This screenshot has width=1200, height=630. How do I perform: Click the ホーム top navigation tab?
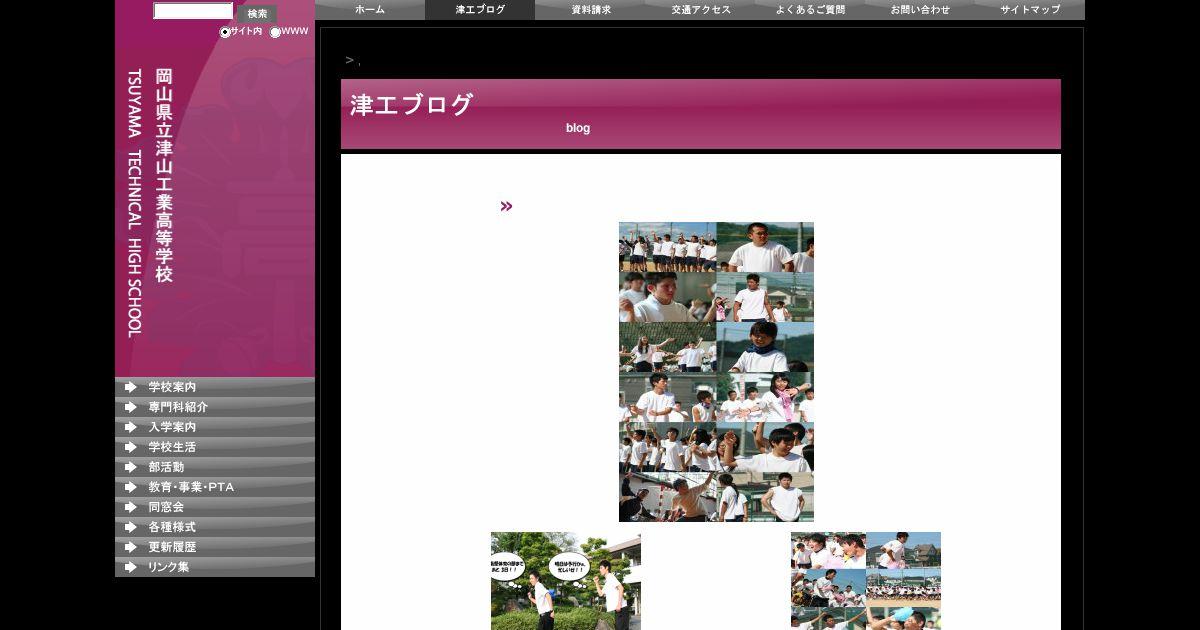[370, 10]
